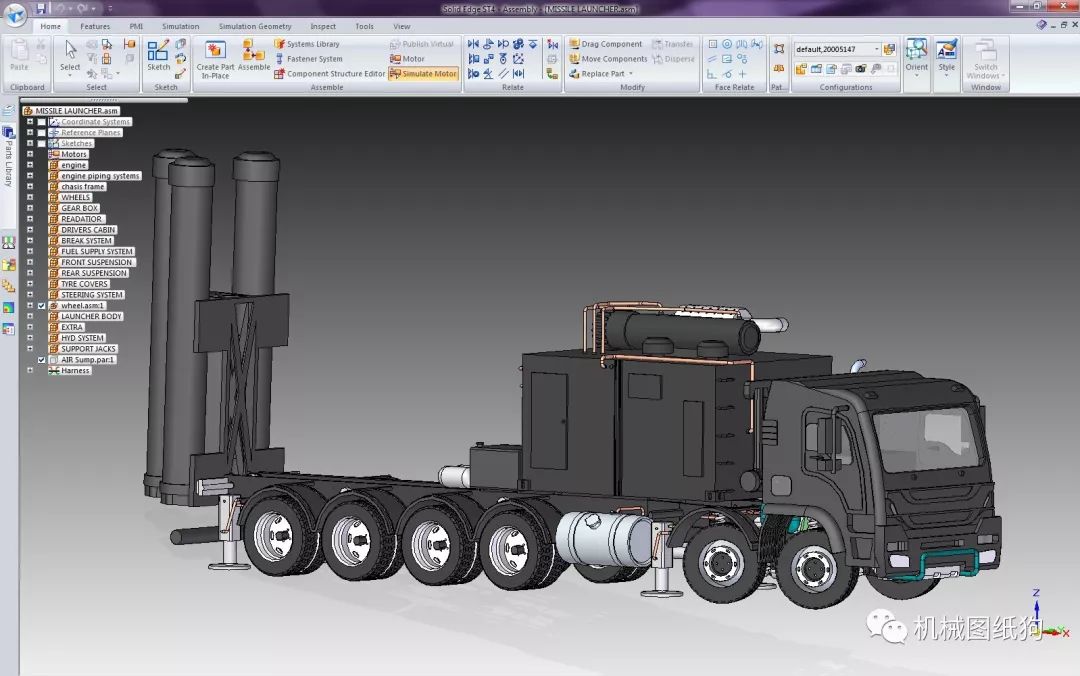
Task: Select the HYD SYSTEM tree item
Action: (x=82, y=338)
